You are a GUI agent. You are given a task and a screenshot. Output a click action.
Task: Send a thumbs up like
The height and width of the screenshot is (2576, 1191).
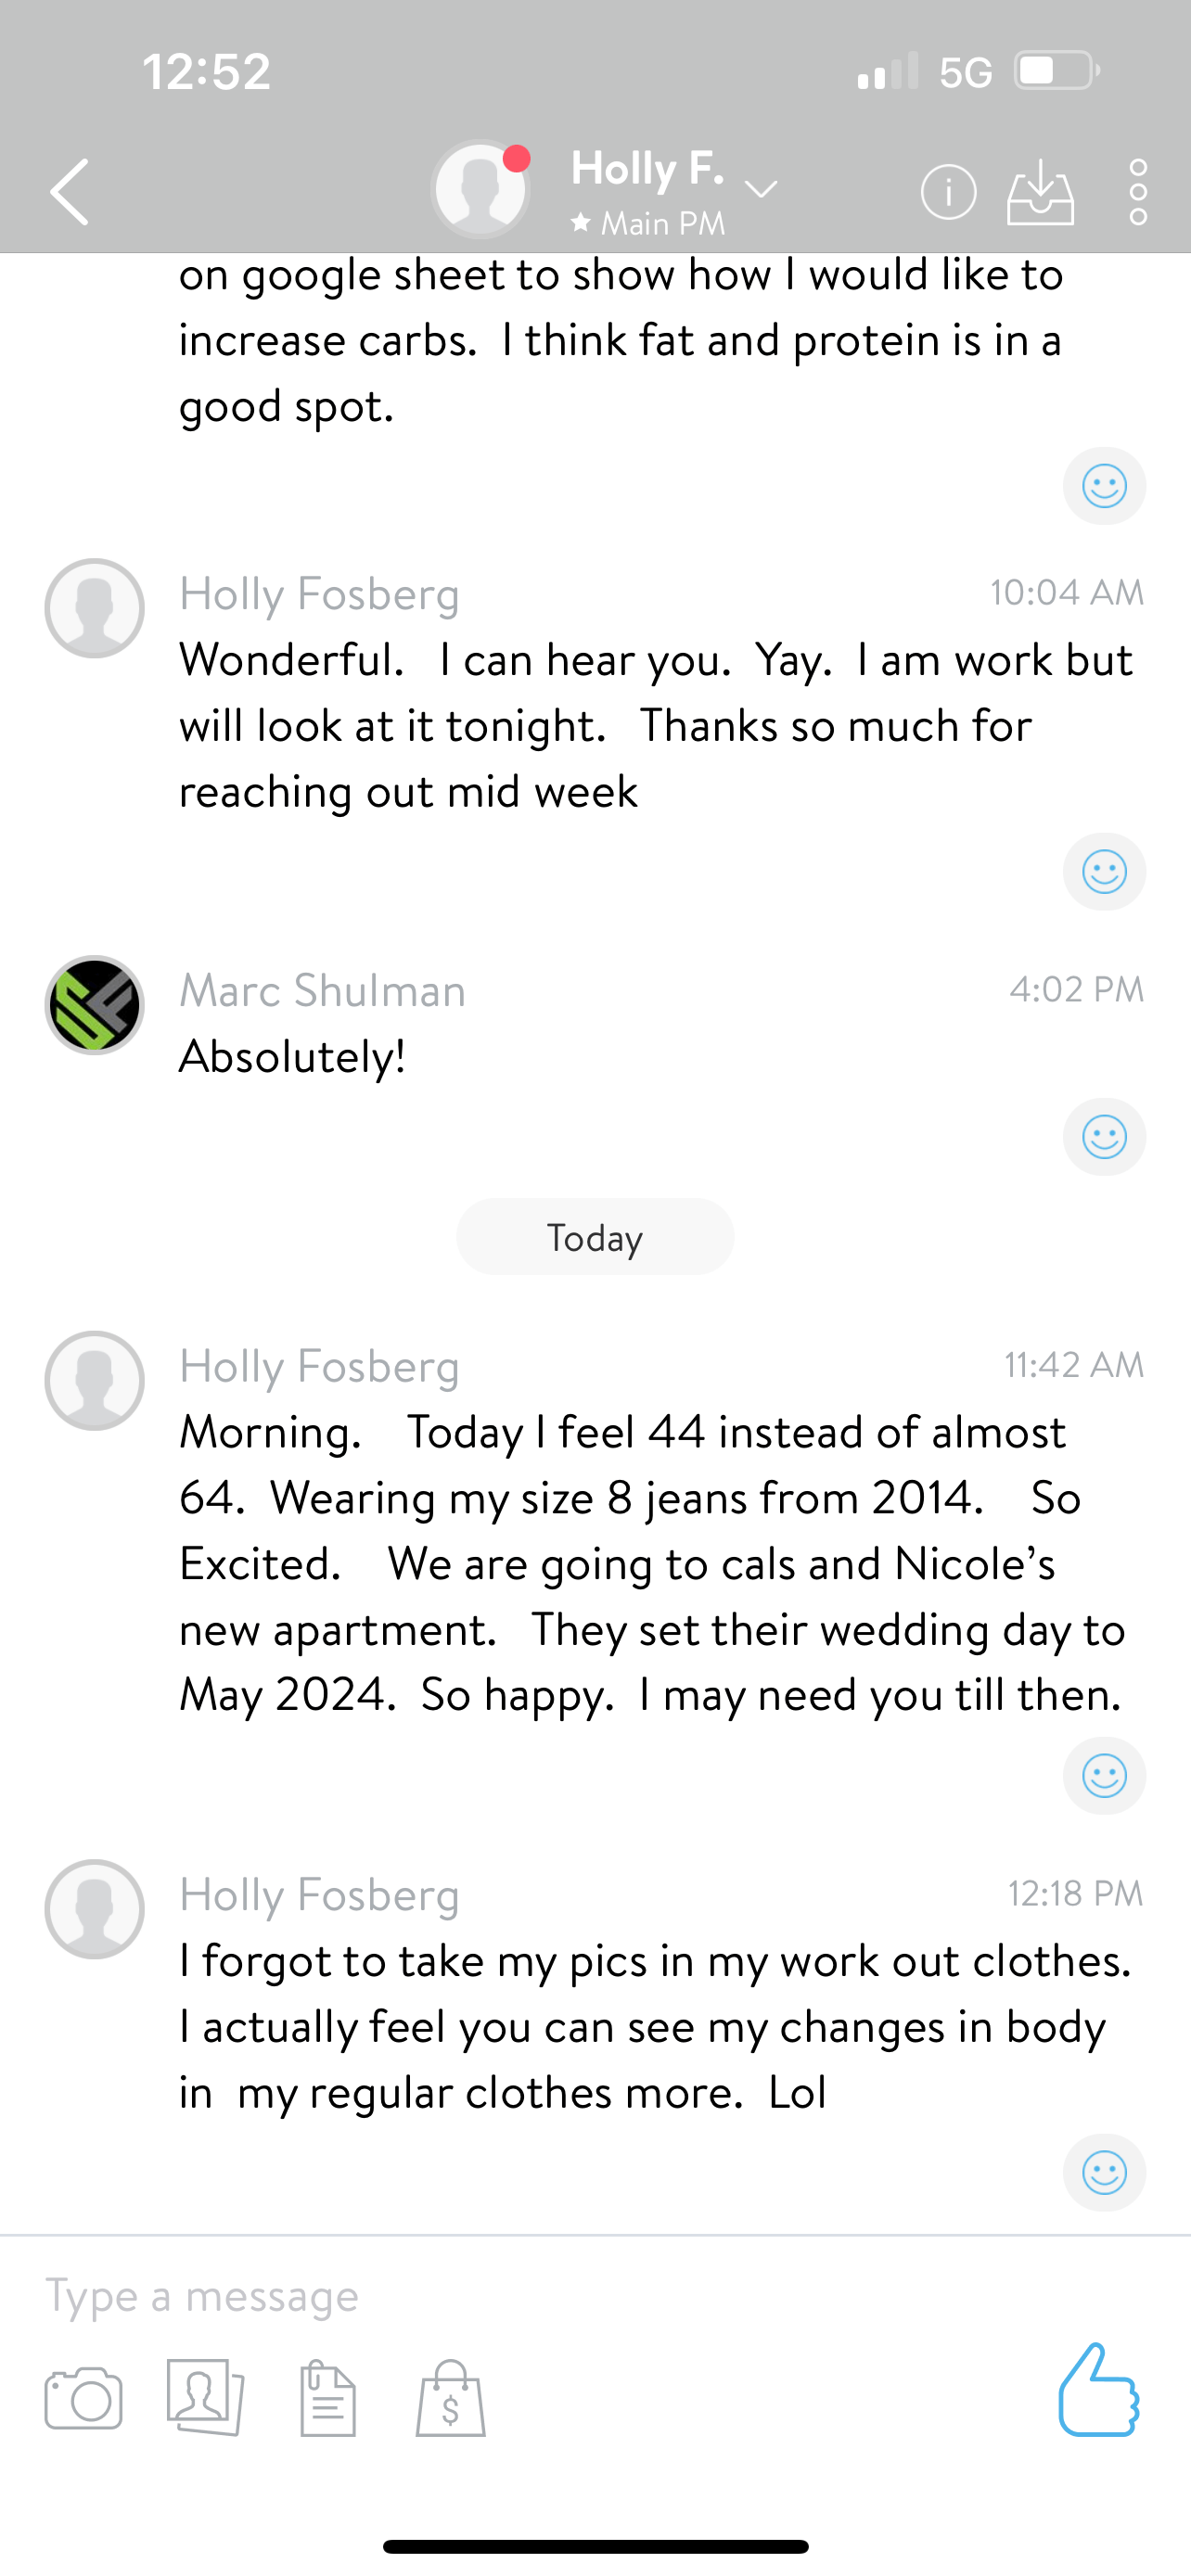tap(1098, 2390)
